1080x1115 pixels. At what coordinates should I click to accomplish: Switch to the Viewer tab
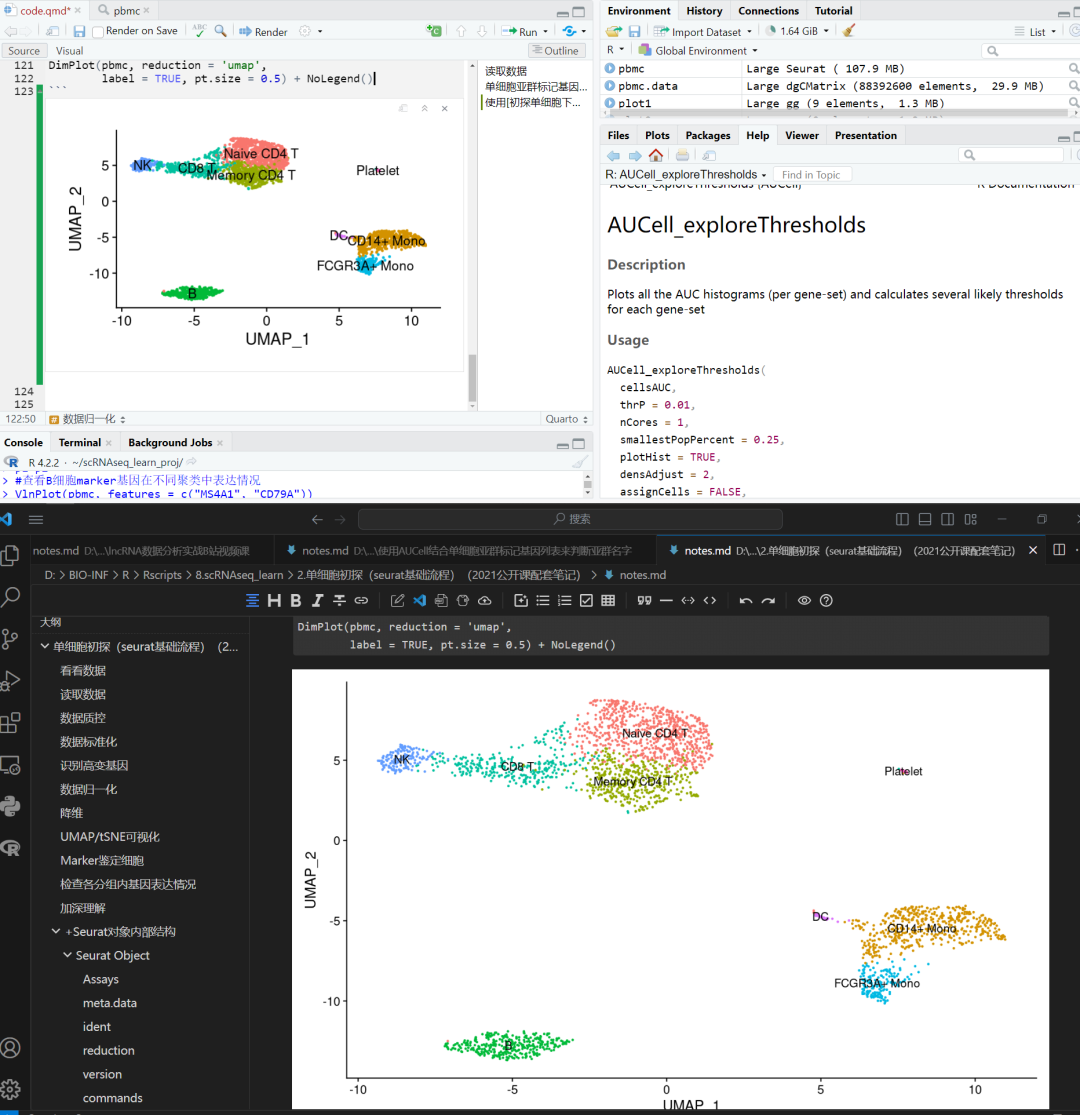[802, 135]
